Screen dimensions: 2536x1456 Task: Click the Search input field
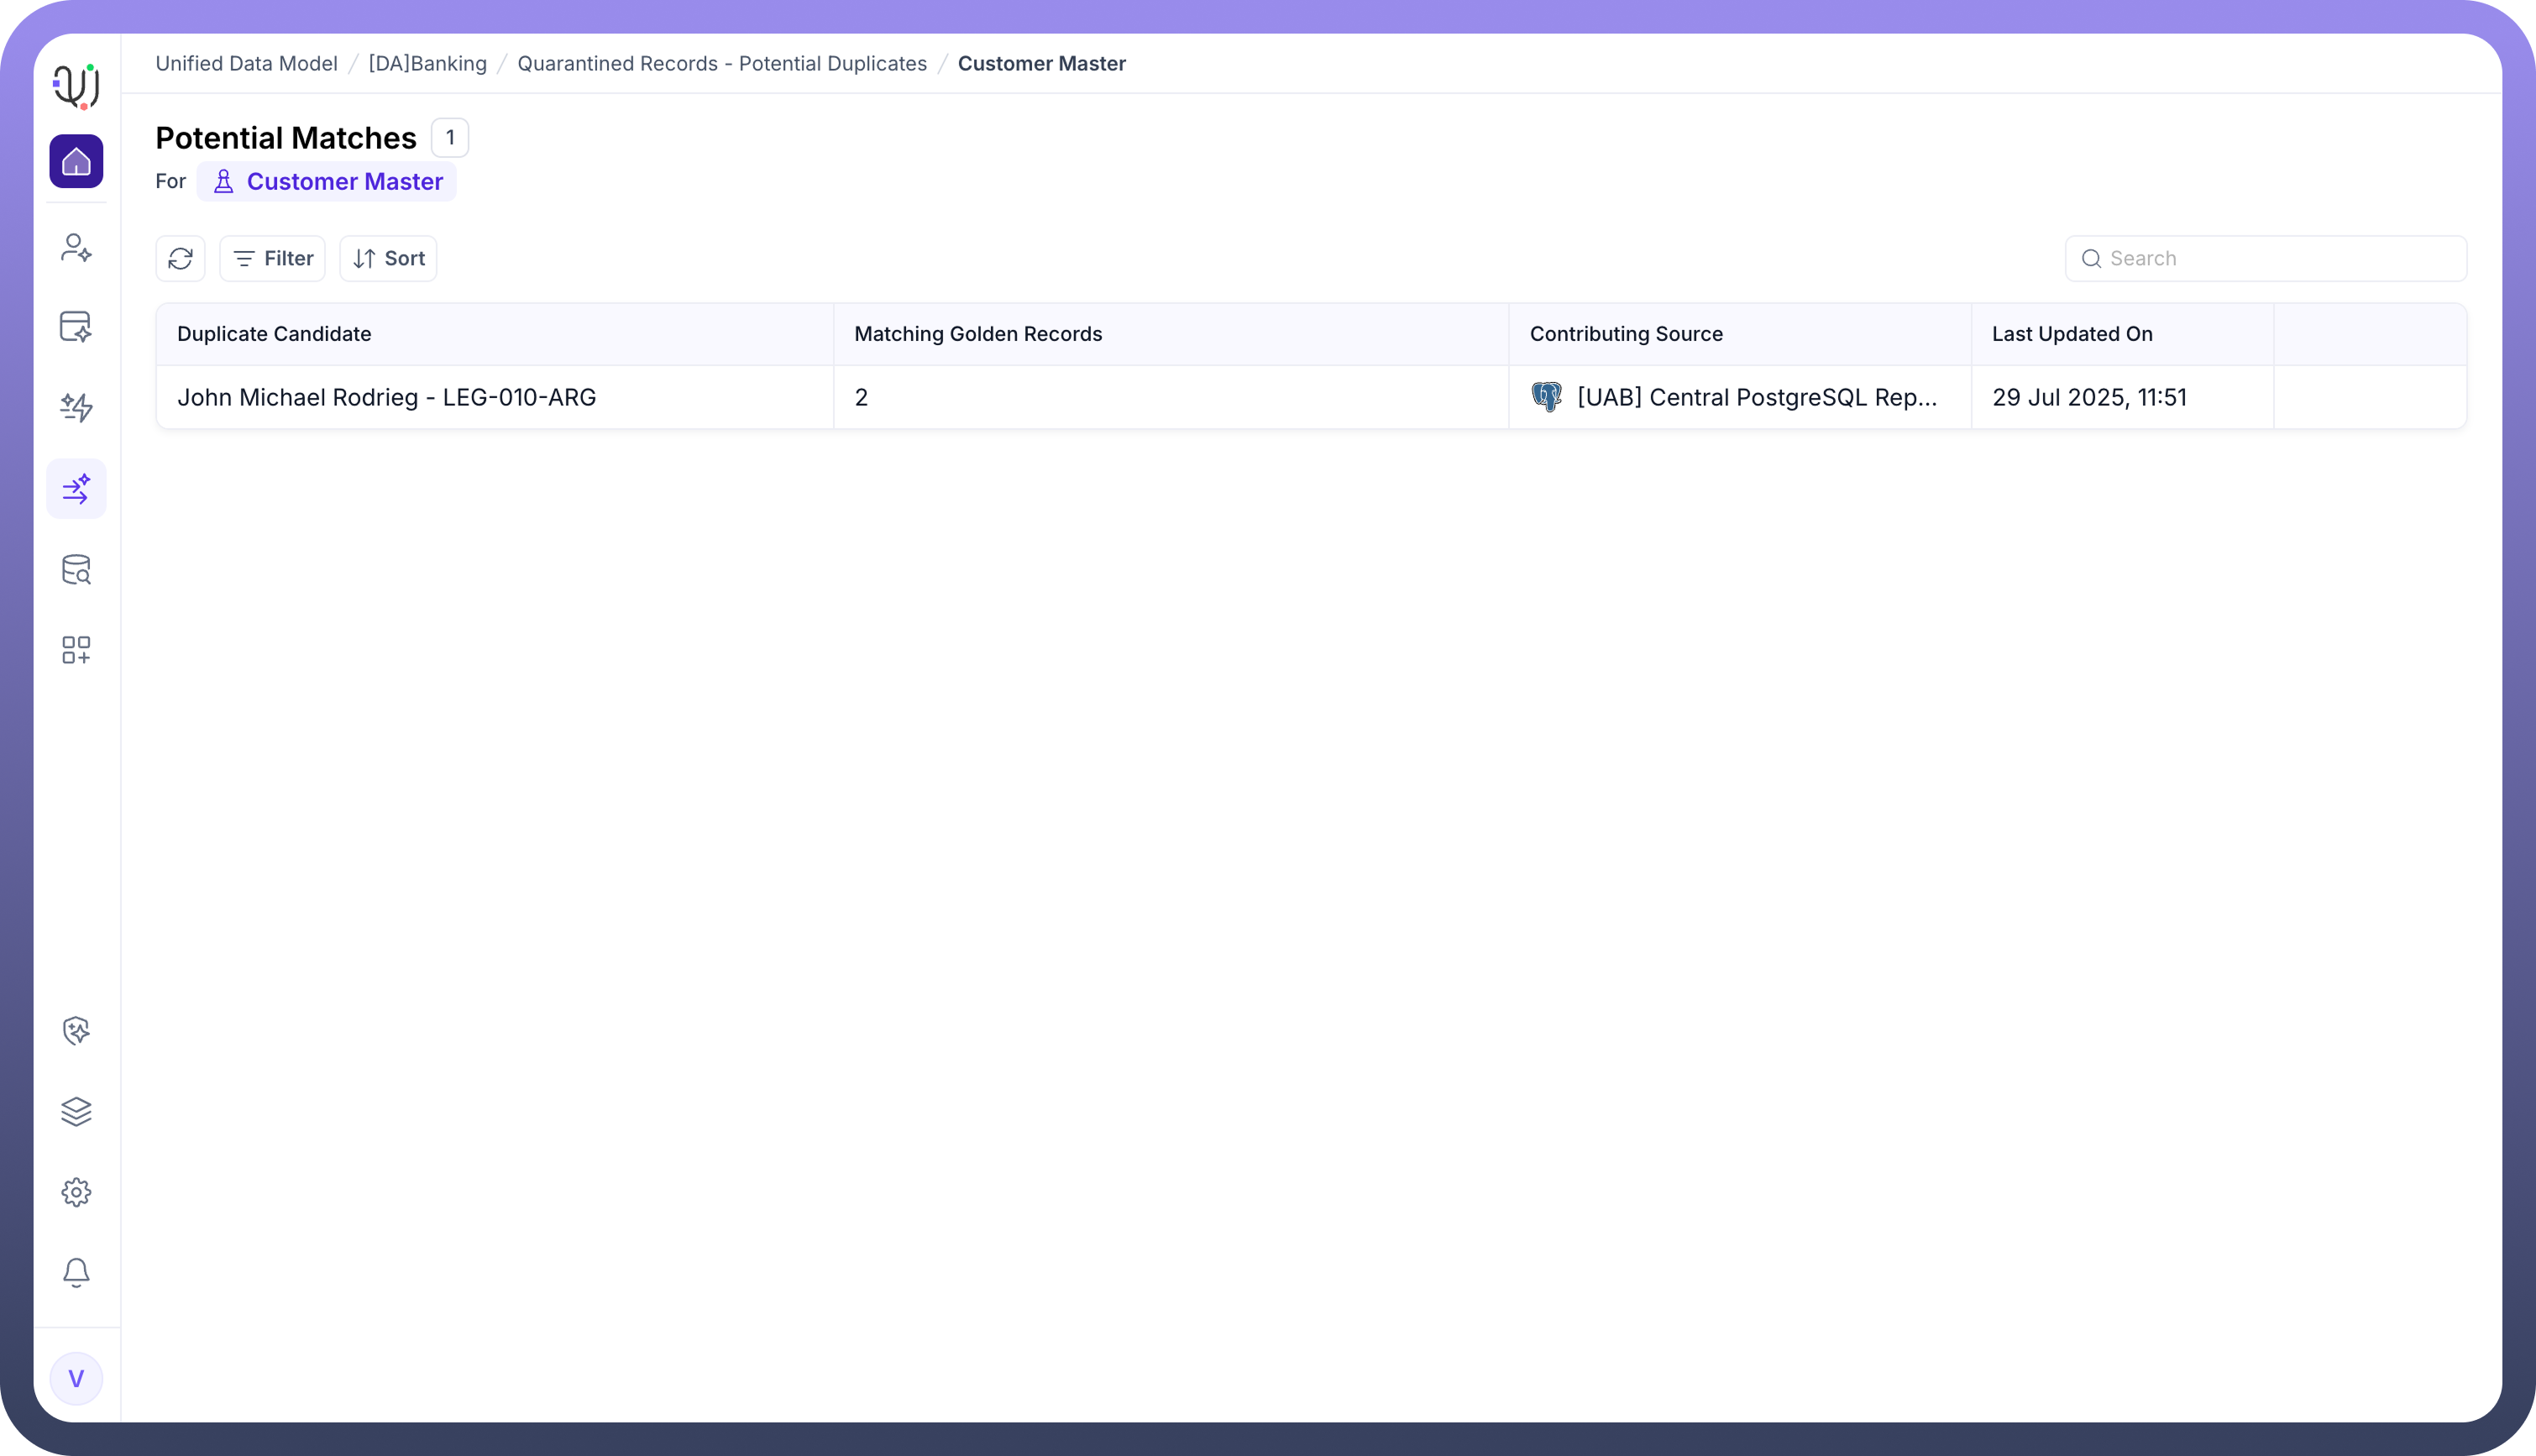(2266, 259)
